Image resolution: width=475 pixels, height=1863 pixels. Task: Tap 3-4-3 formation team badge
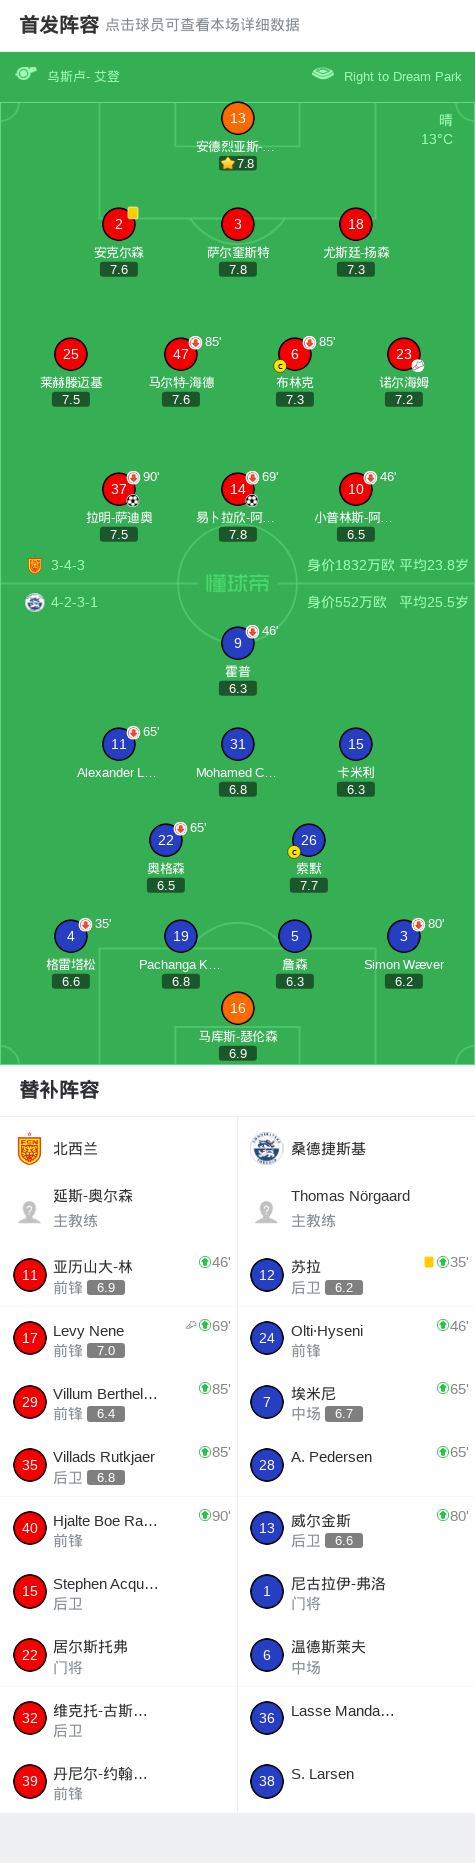tap(35, 565)
